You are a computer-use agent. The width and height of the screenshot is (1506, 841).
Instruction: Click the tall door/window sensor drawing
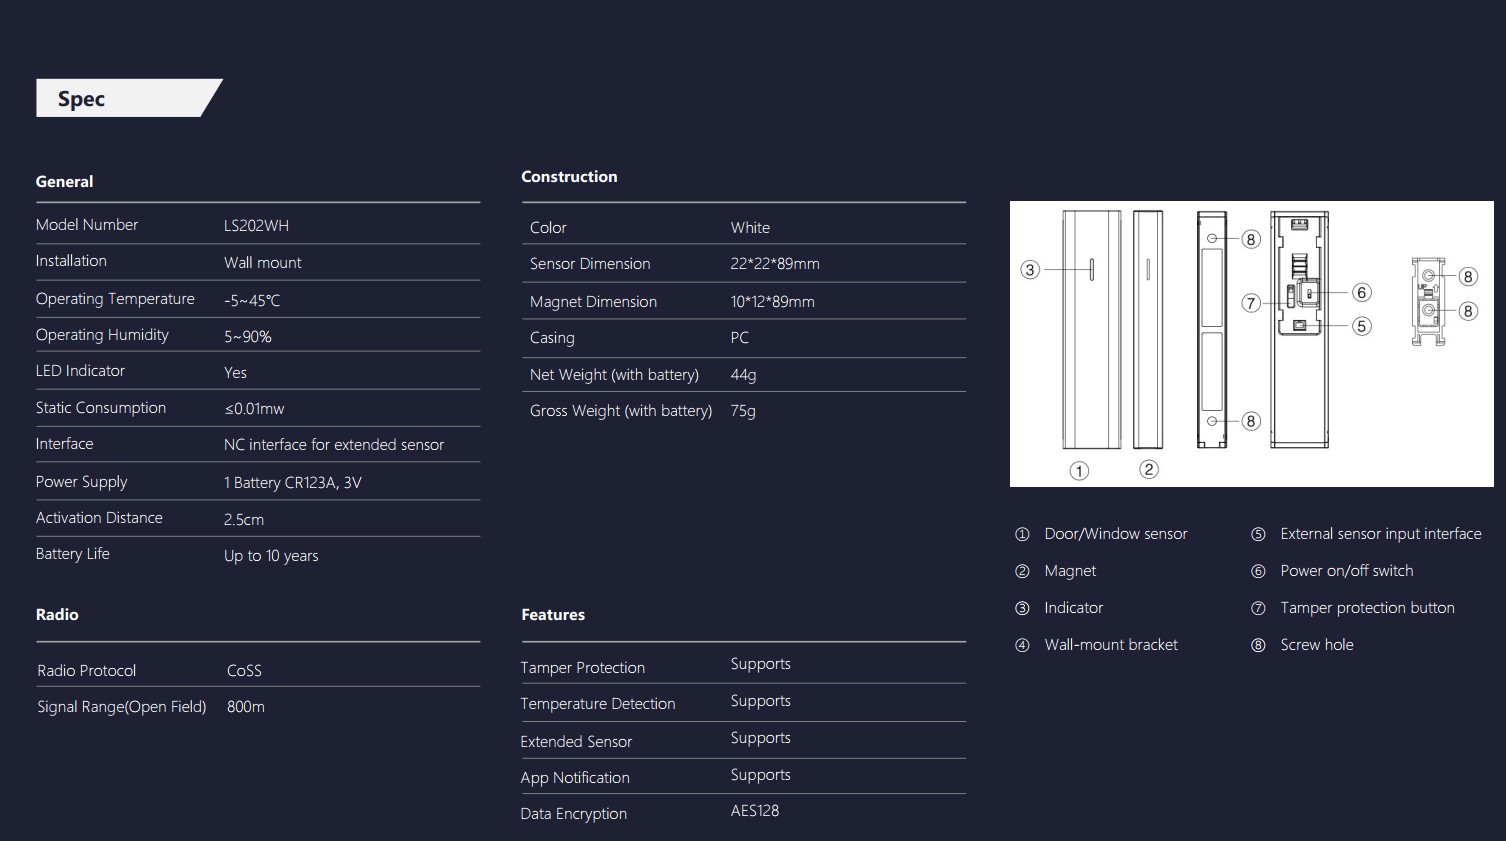click(1091, 330)
